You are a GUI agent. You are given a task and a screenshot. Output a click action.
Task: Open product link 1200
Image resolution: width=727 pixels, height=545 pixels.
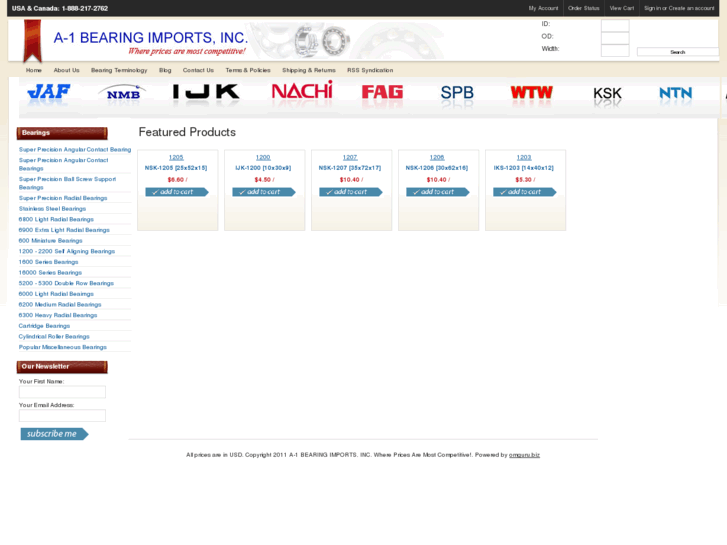[263, 158]
